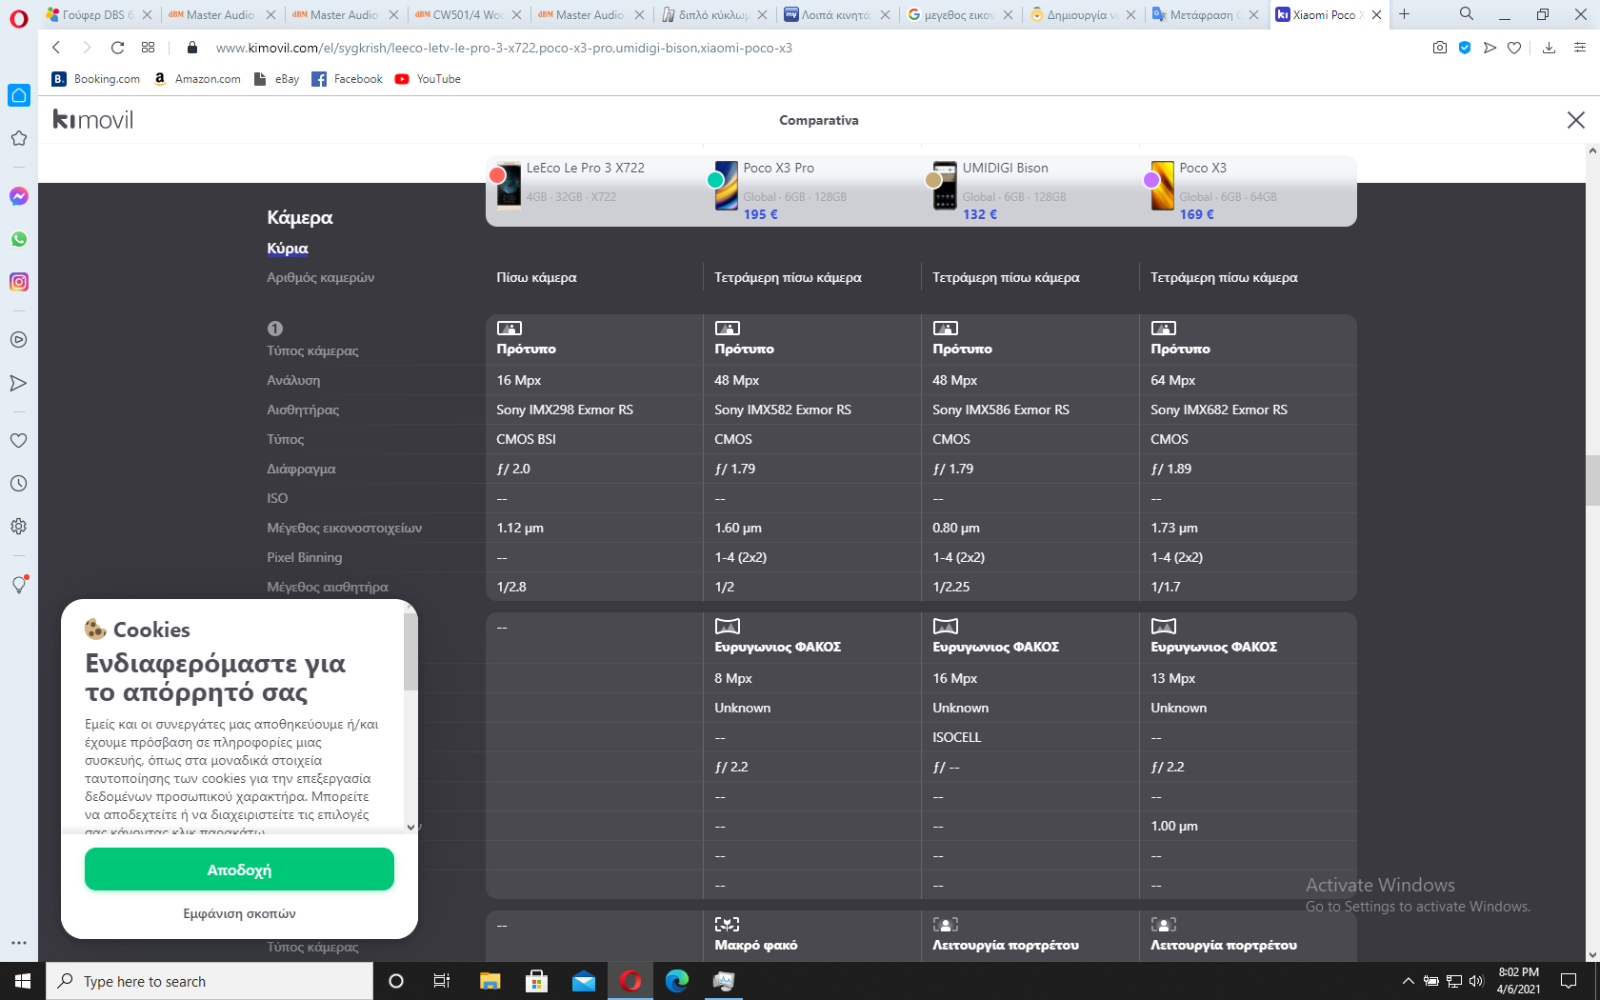Viewport: 1600px width, 1000px height.
Task: Click teal color dot on Poco X3 Pro
Action: [x=715, y=180]
